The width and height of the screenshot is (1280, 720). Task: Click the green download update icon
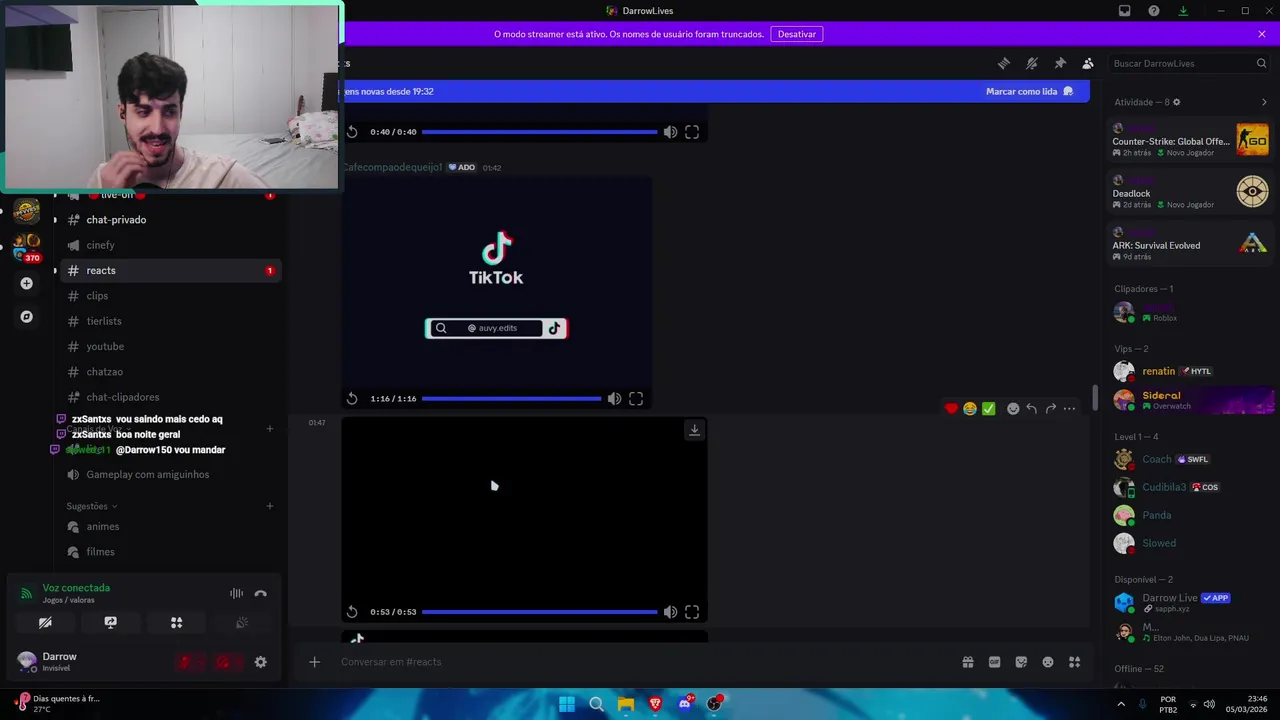[1183, 11]
